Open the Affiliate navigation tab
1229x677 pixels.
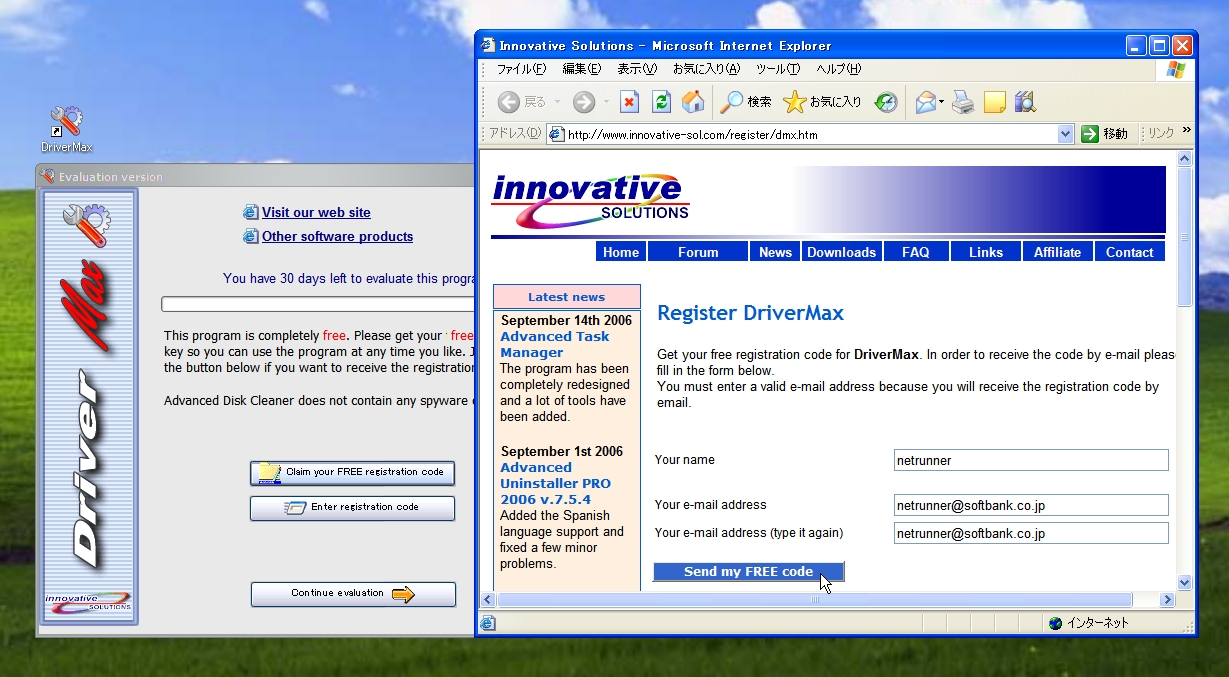click(1058, 252)
